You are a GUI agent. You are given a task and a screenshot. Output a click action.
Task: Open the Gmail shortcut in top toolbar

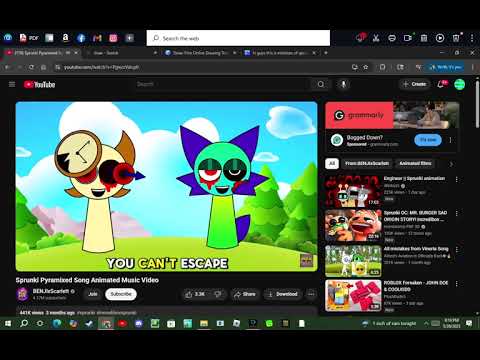pos(97,38)
